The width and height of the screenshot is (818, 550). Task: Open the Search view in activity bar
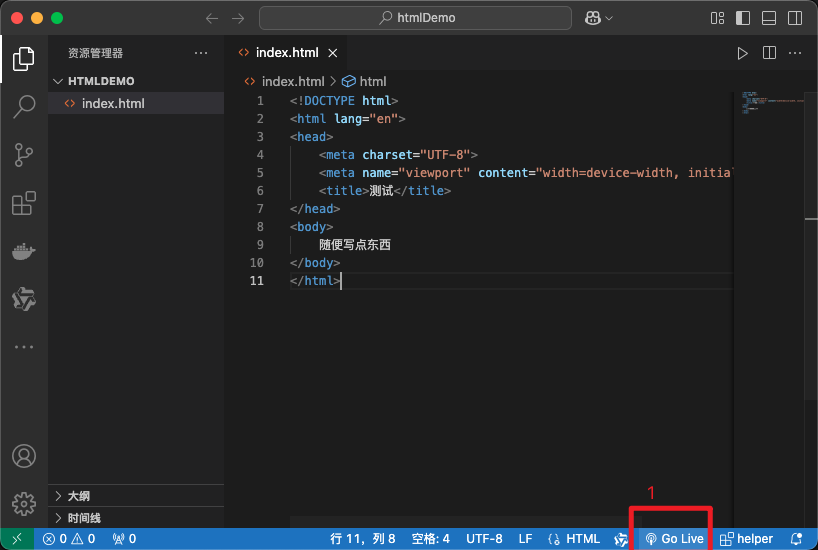click(24, 107)
